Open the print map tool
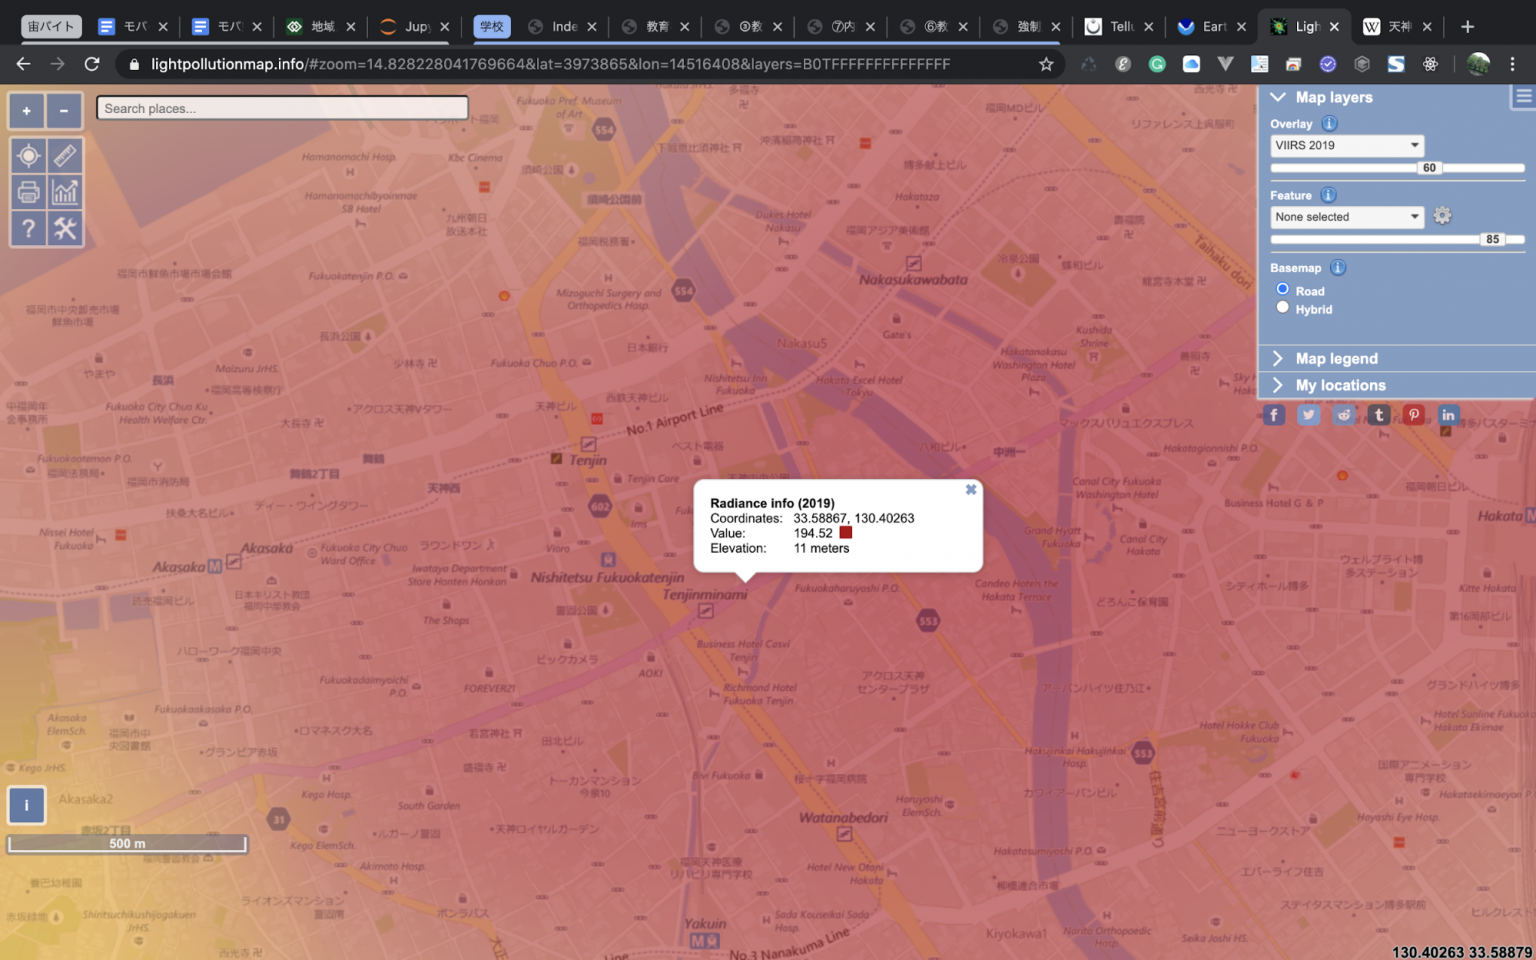 (x=28, y=192)
